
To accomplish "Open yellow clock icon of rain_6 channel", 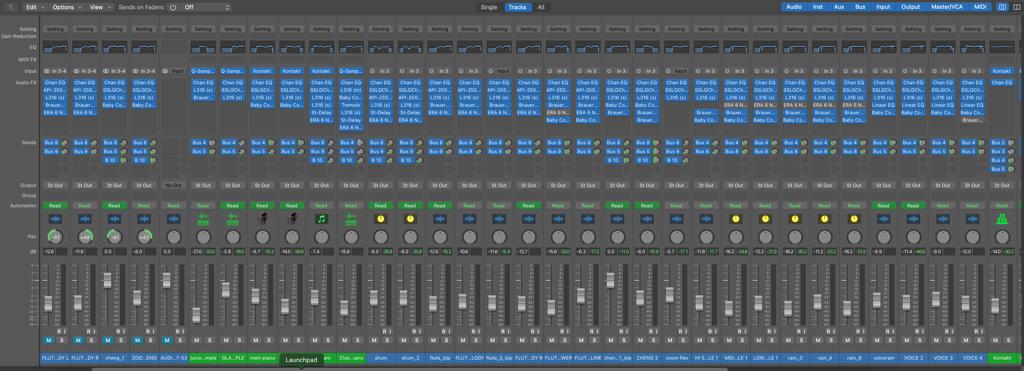I will click(x=854, y=219).
